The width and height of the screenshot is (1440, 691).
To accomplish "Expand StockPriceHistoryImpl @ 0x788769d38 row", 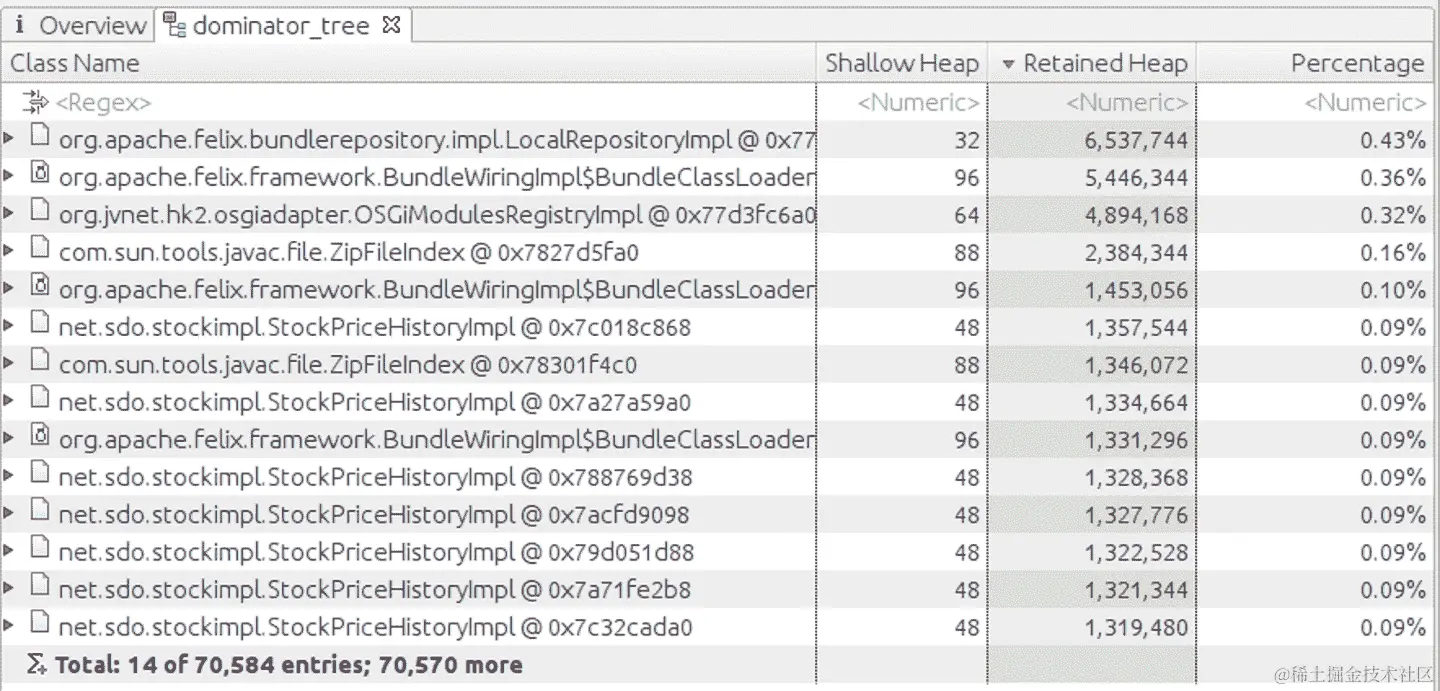I will click(9, 476).
